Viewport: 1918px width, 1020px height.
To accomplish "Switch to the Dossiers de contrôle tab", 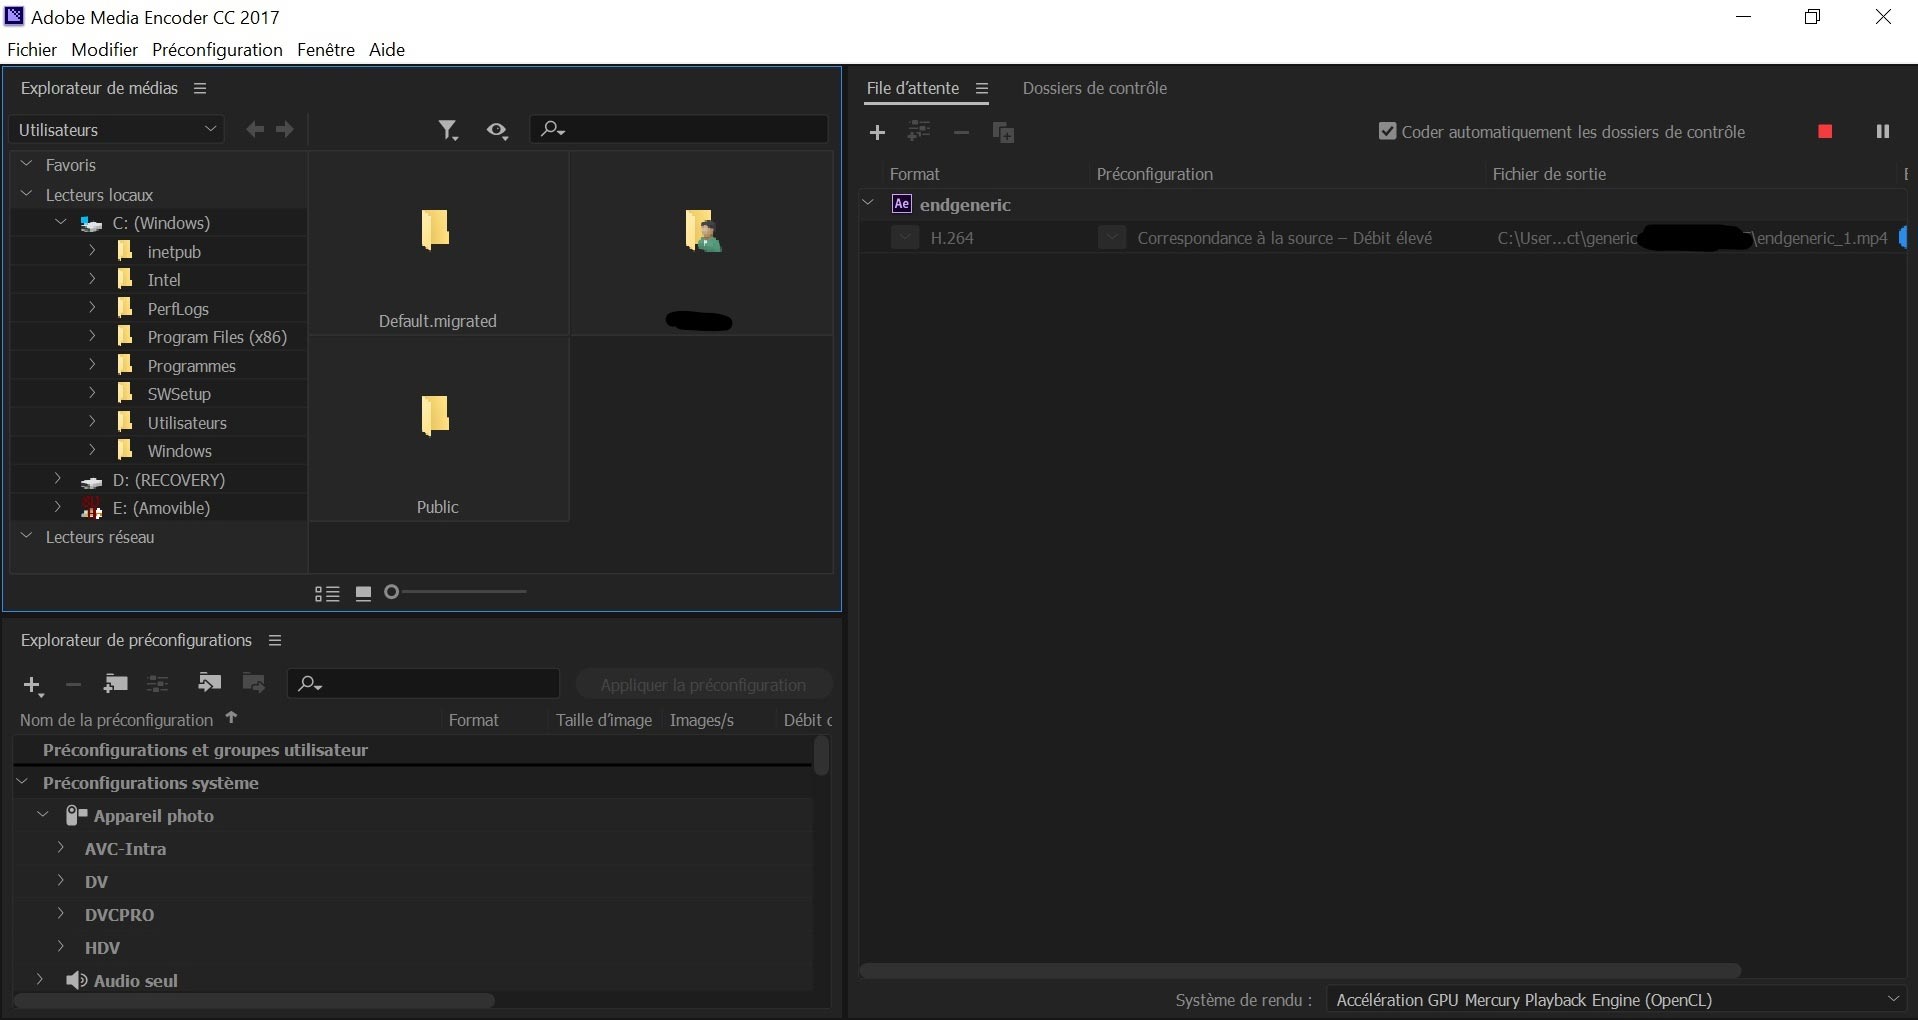I will tap(1094, 88).
